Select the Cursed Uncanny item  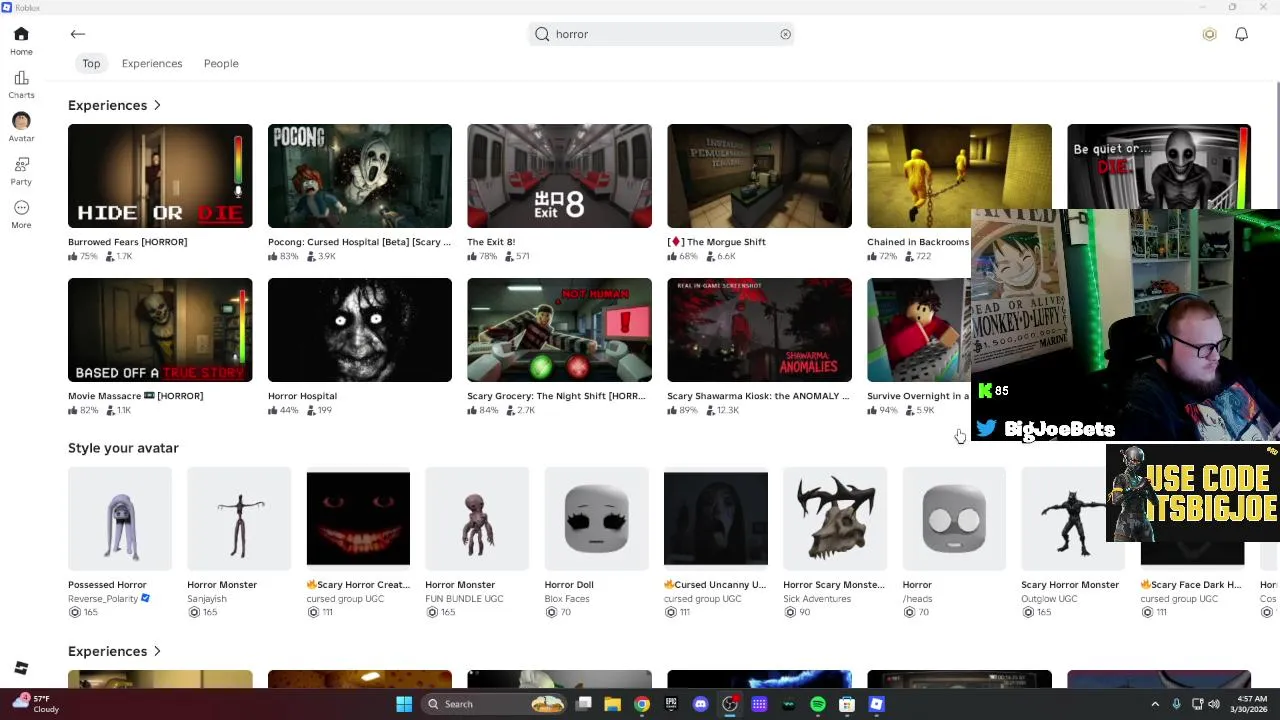(x=716, y=518)
